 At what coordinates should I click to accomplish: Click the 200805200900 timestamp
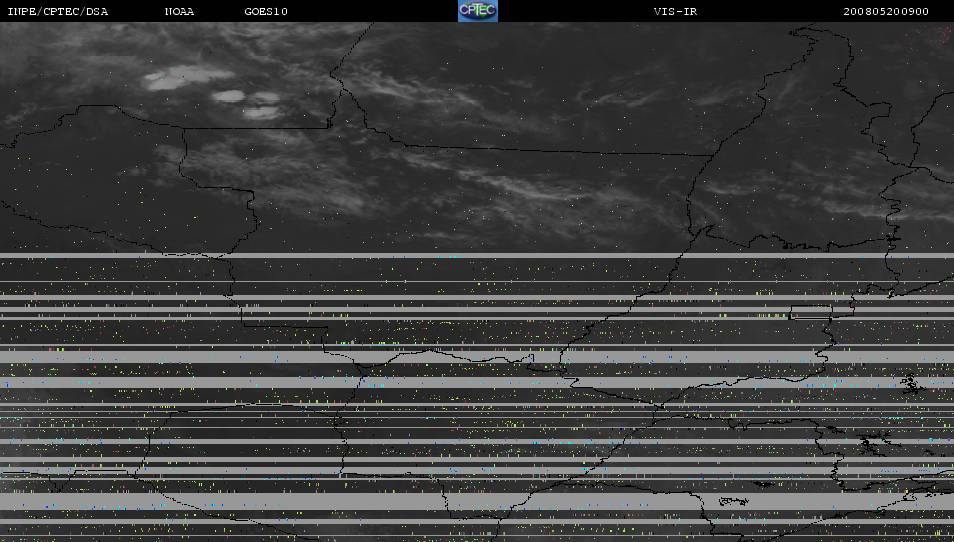886,12
